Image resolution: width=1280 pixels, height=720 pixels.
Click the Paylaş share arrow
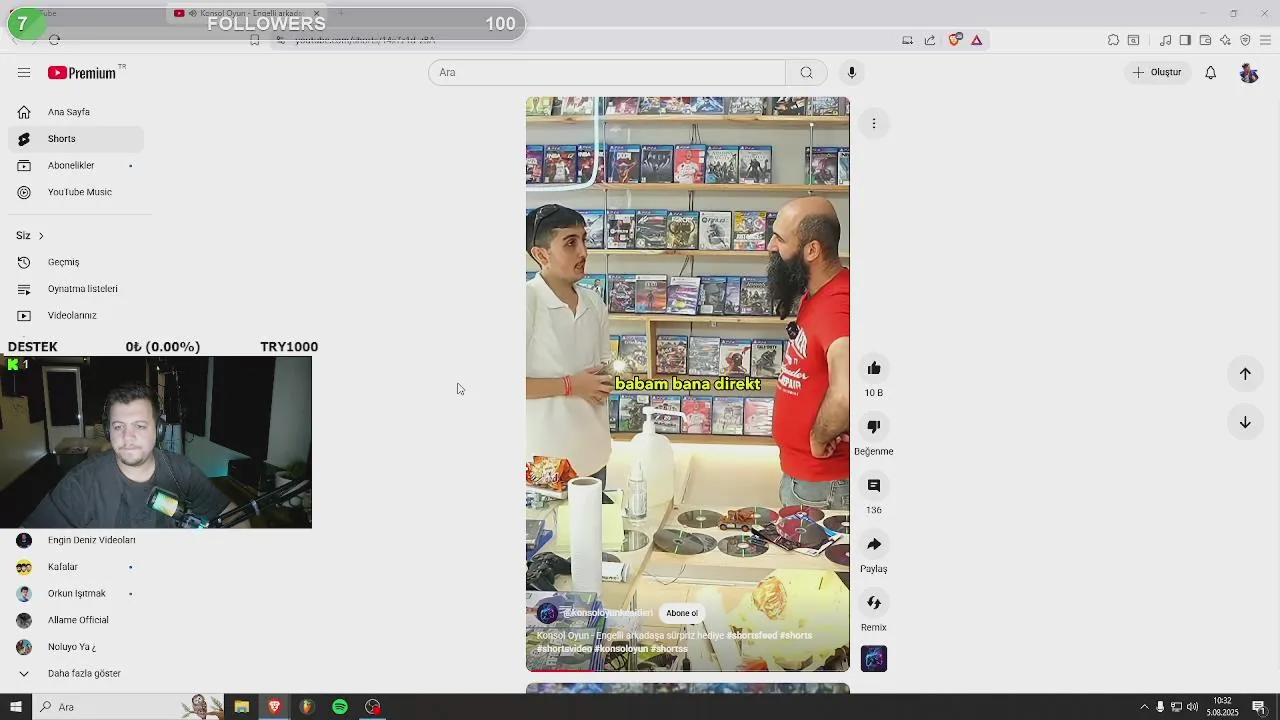[874, 544]
